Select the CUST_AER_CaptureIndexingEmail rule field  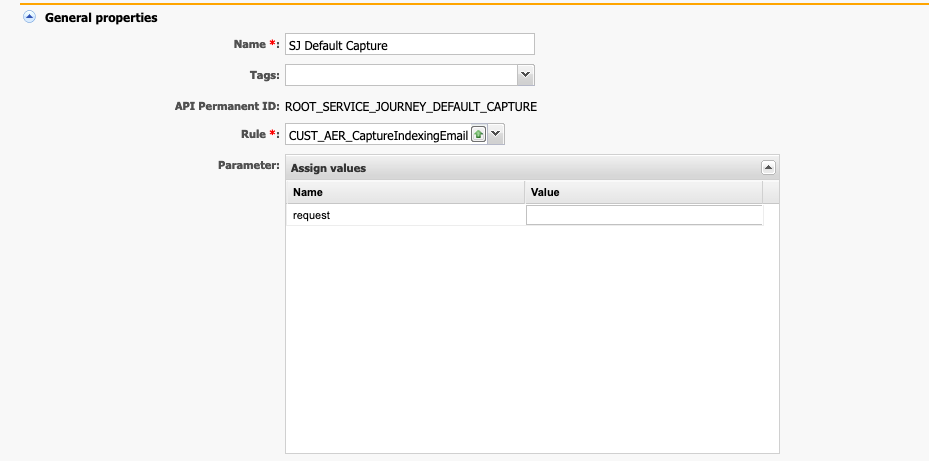pyautogui.click(x=378, y=135)
